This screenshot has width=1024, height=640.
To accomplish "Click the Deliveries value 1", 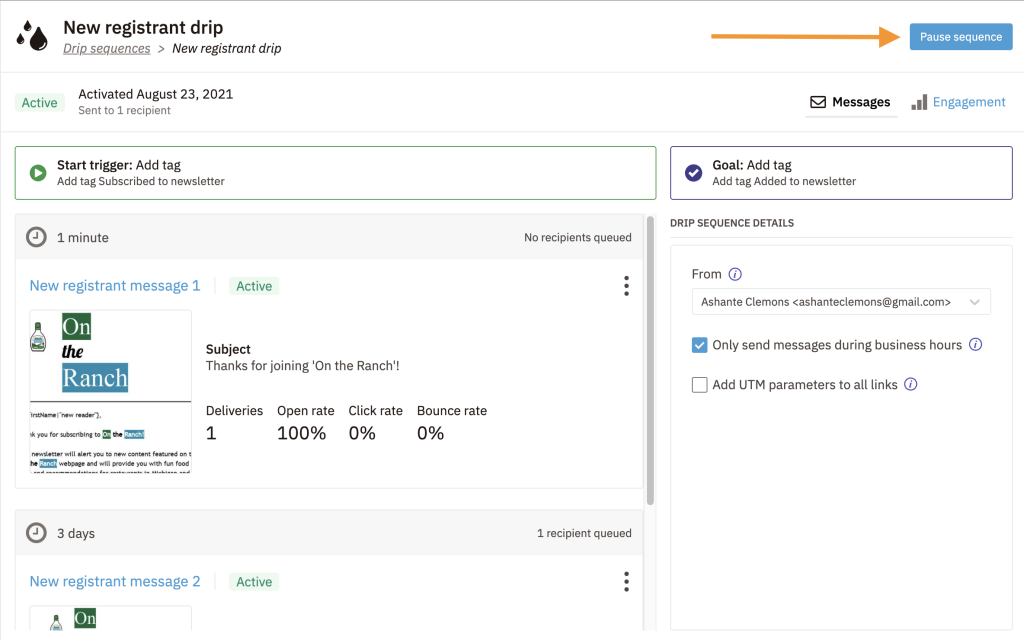I will click(211, 433).
